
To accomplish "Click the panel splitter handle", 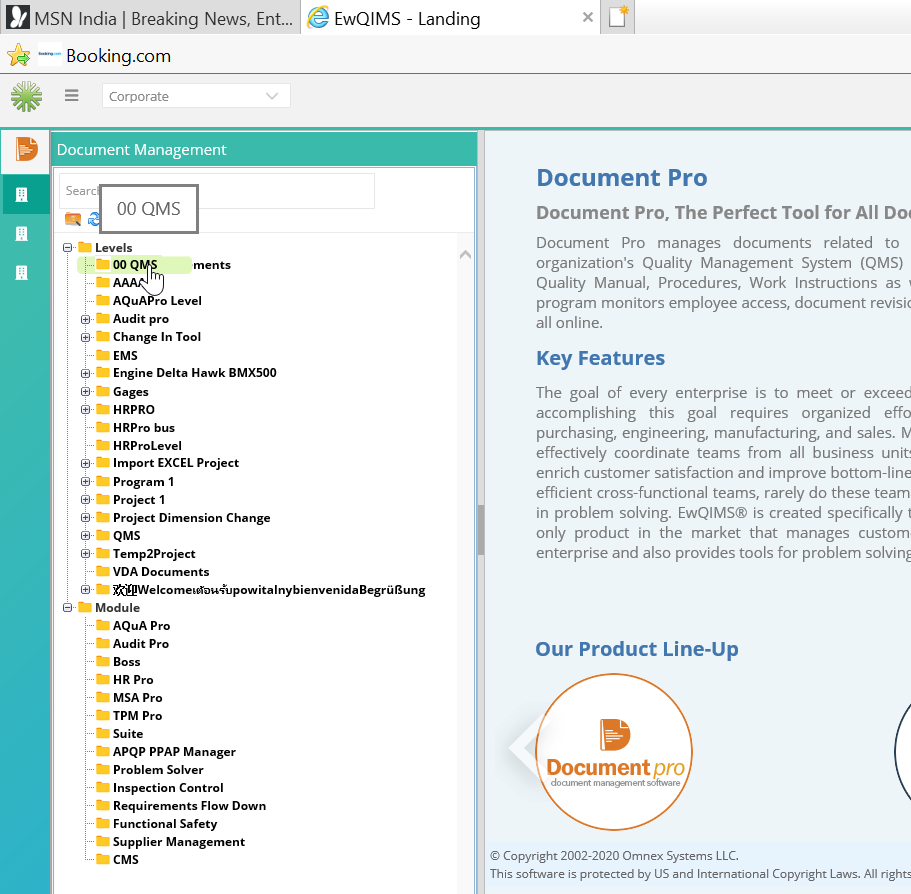I will click(x=480, y=530).
